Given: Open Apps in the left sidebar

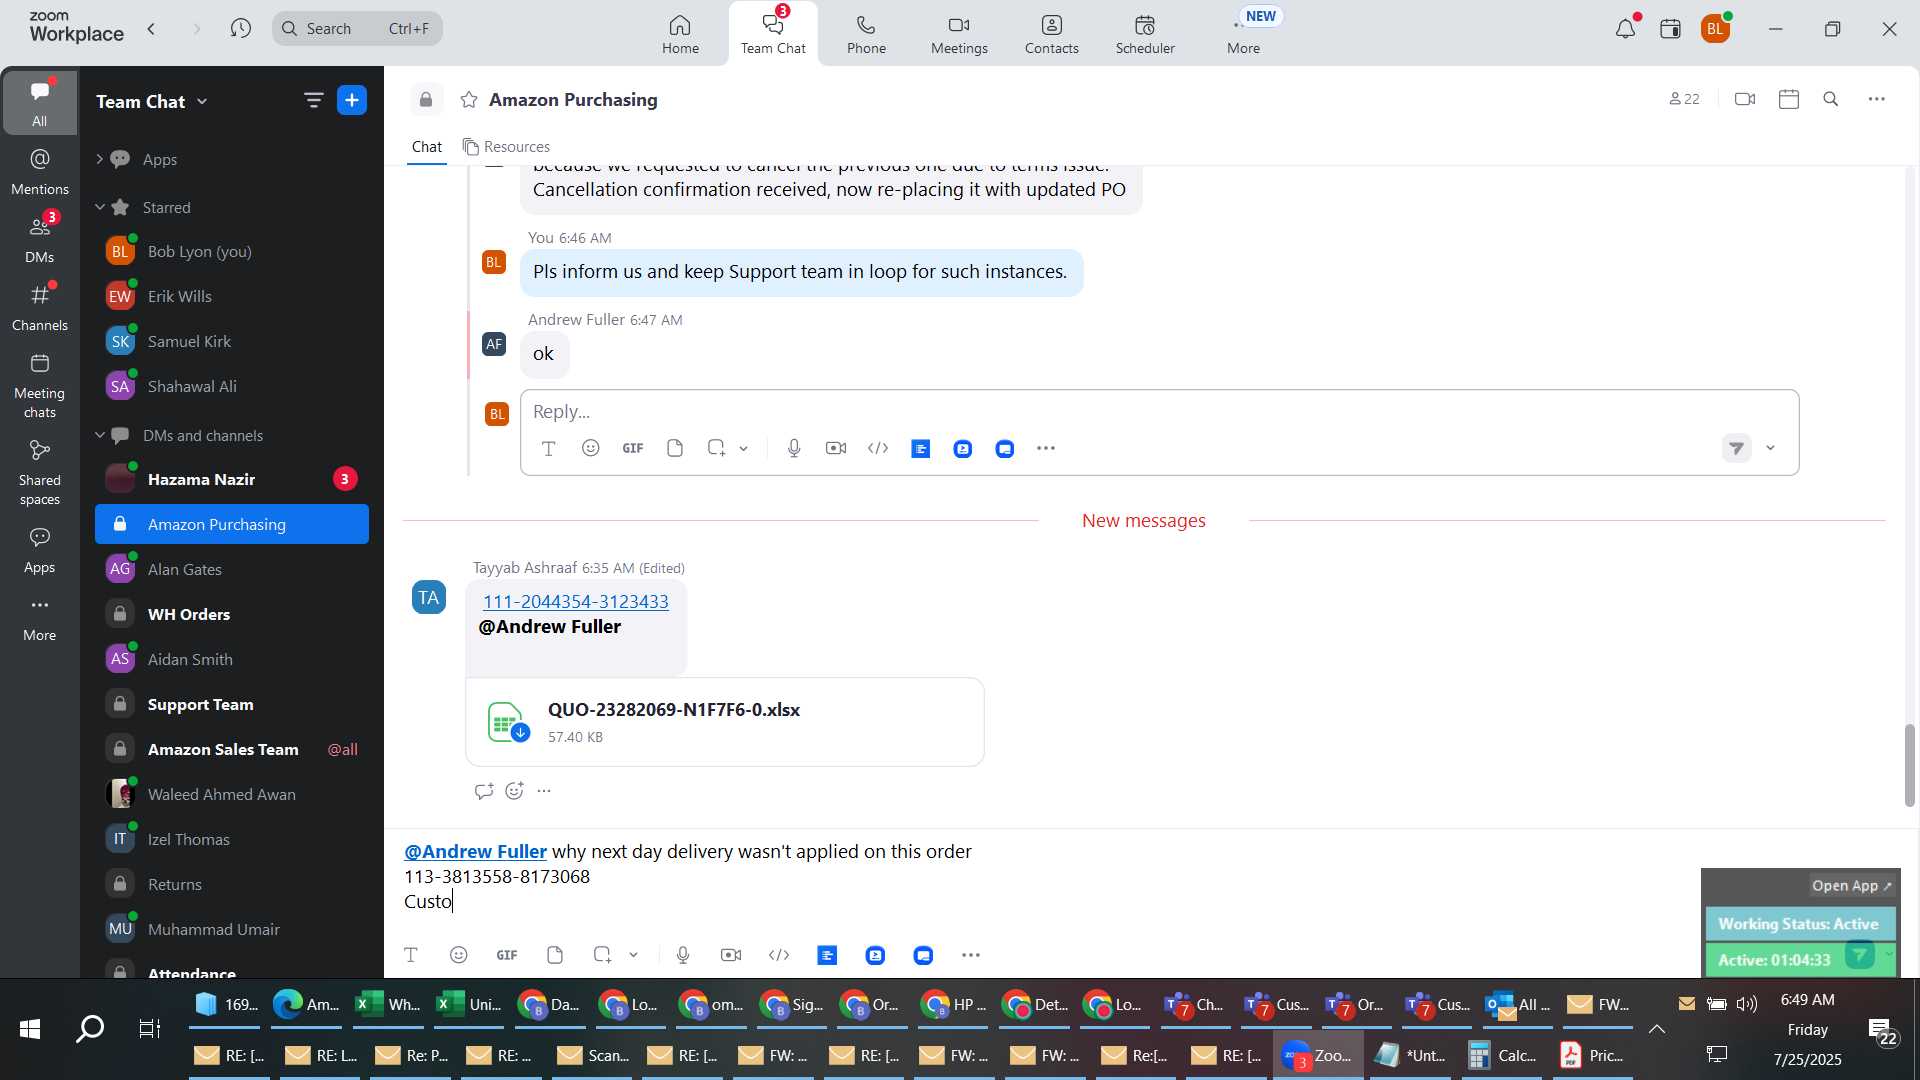Looking at the screenshot, I should (39, 550).
